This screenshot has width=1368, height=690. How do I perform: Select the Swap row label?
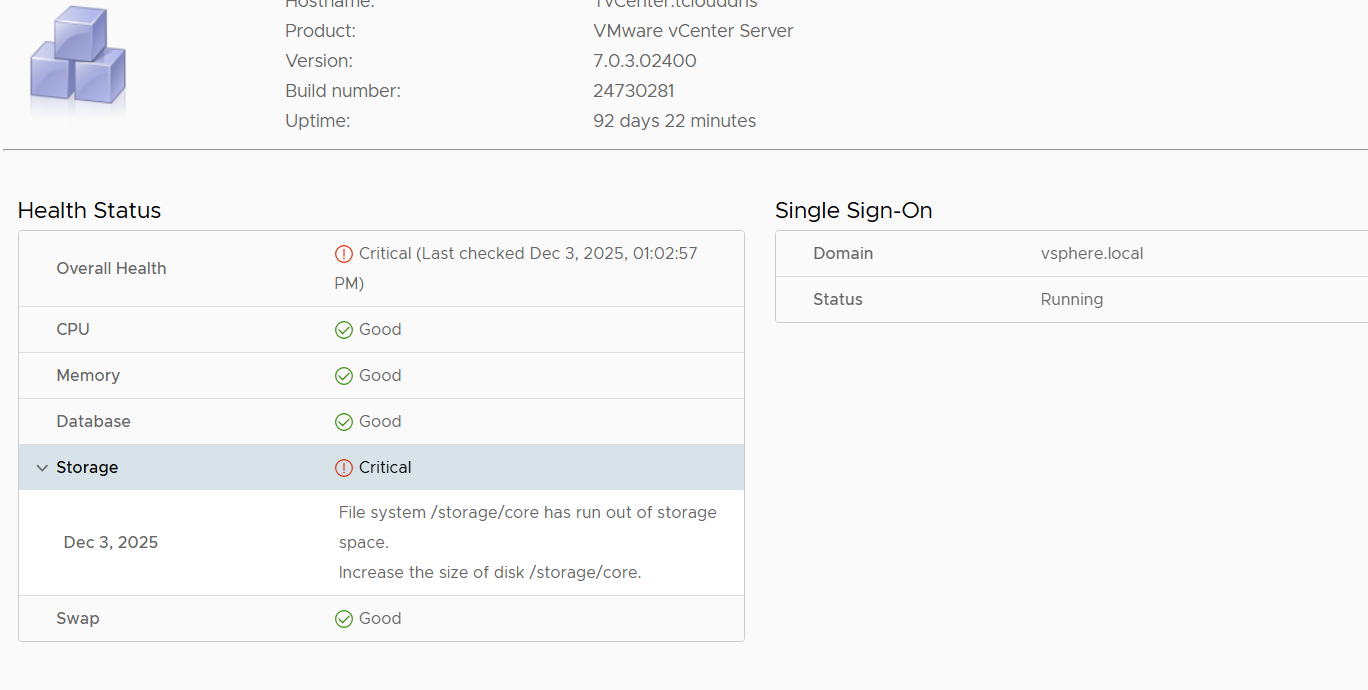click(78, 618)
